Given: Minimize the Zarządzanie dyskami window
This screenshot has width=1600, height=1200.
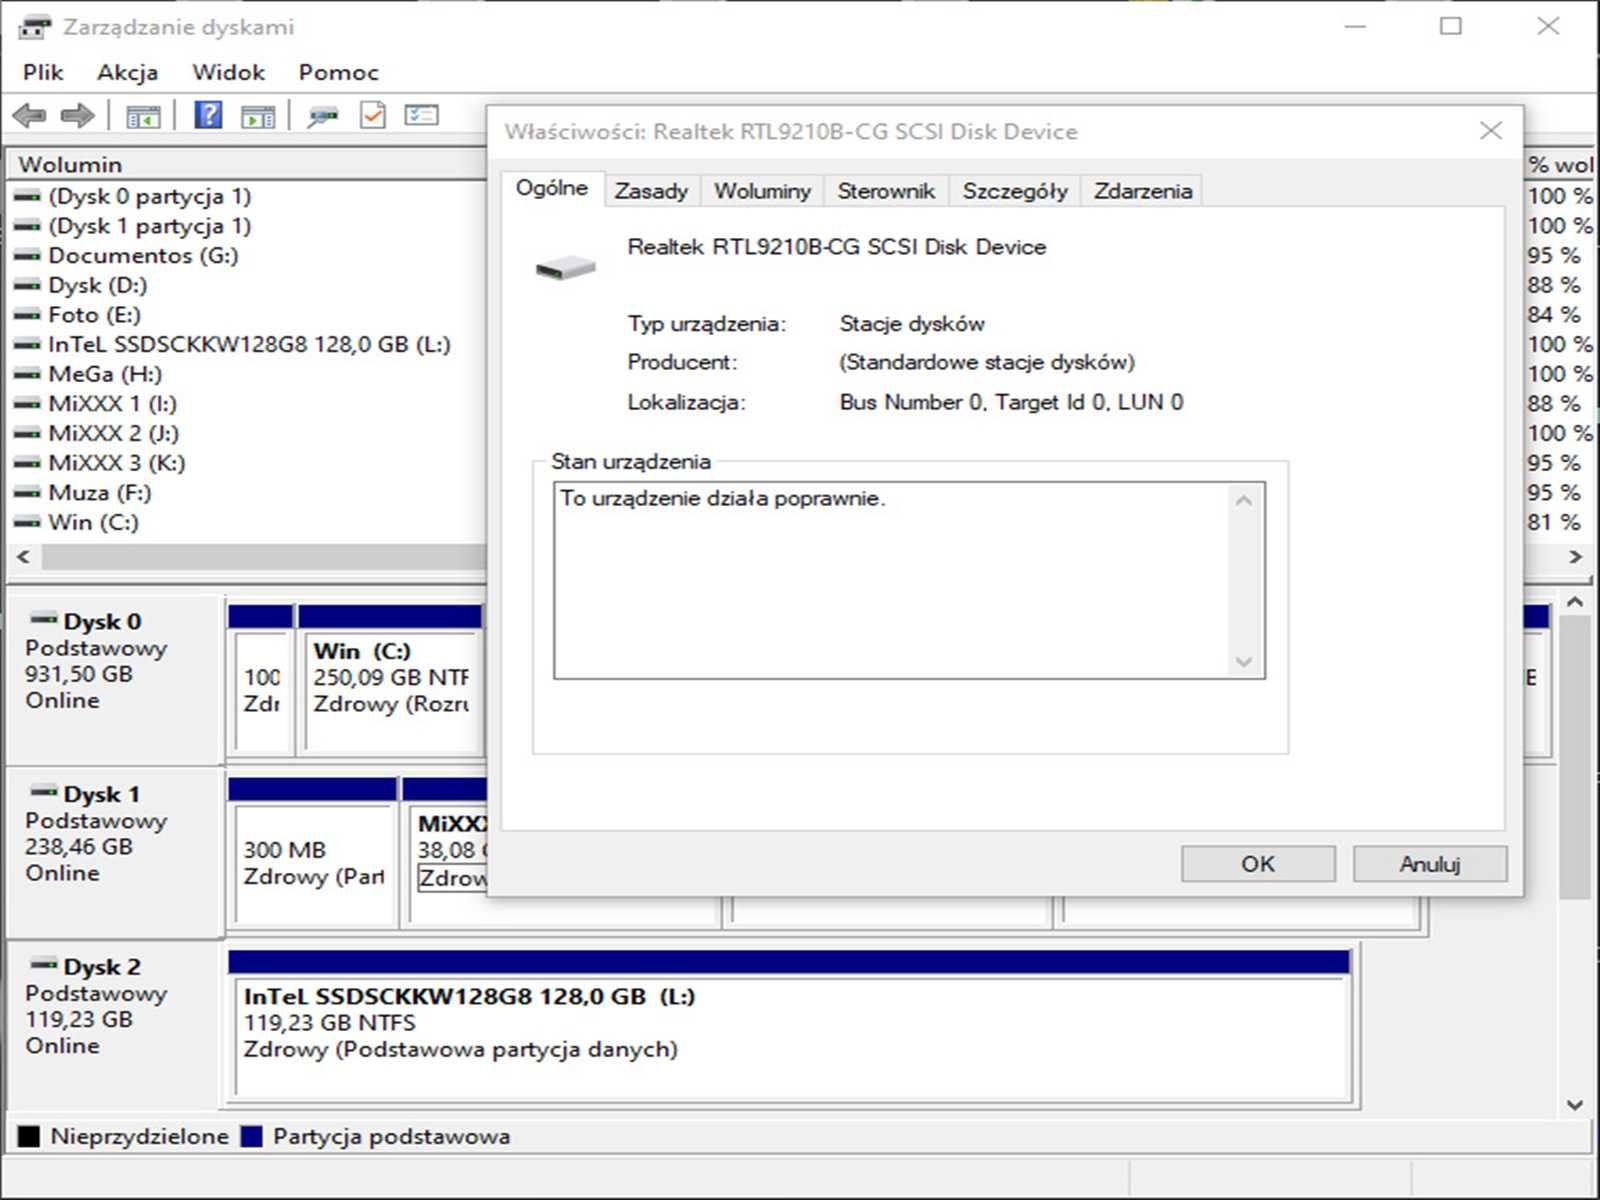Looking at the screenshot, I should click(x=1355, y=26).
